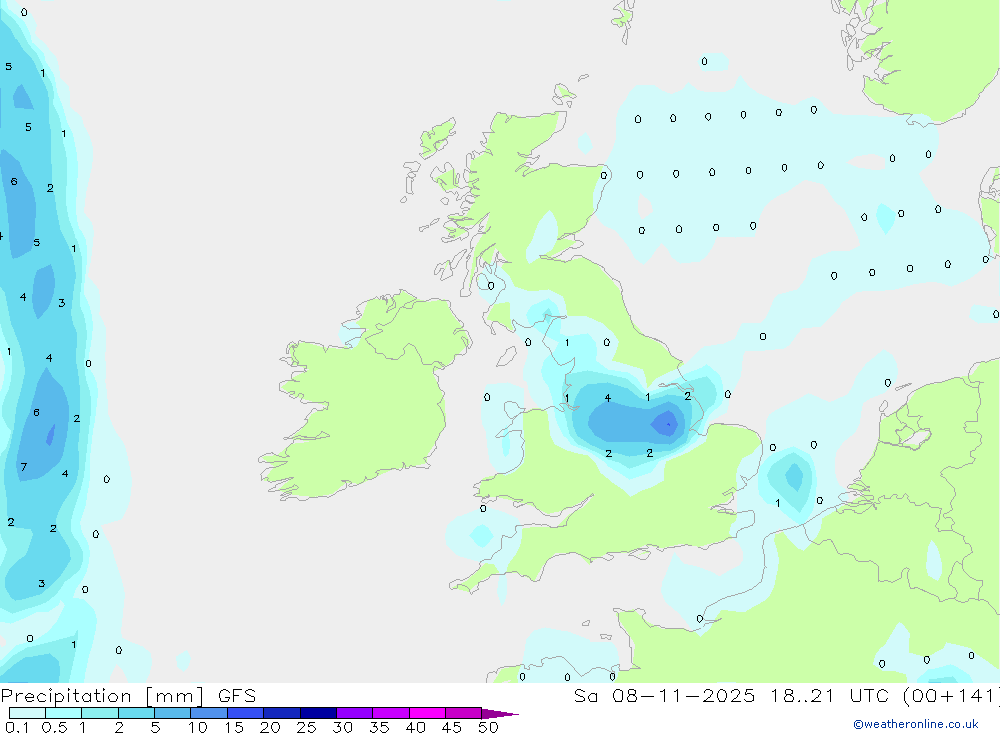Select the legend swatch between 5 and 10
Viewport: 1000px width, 733px height.
173,713
